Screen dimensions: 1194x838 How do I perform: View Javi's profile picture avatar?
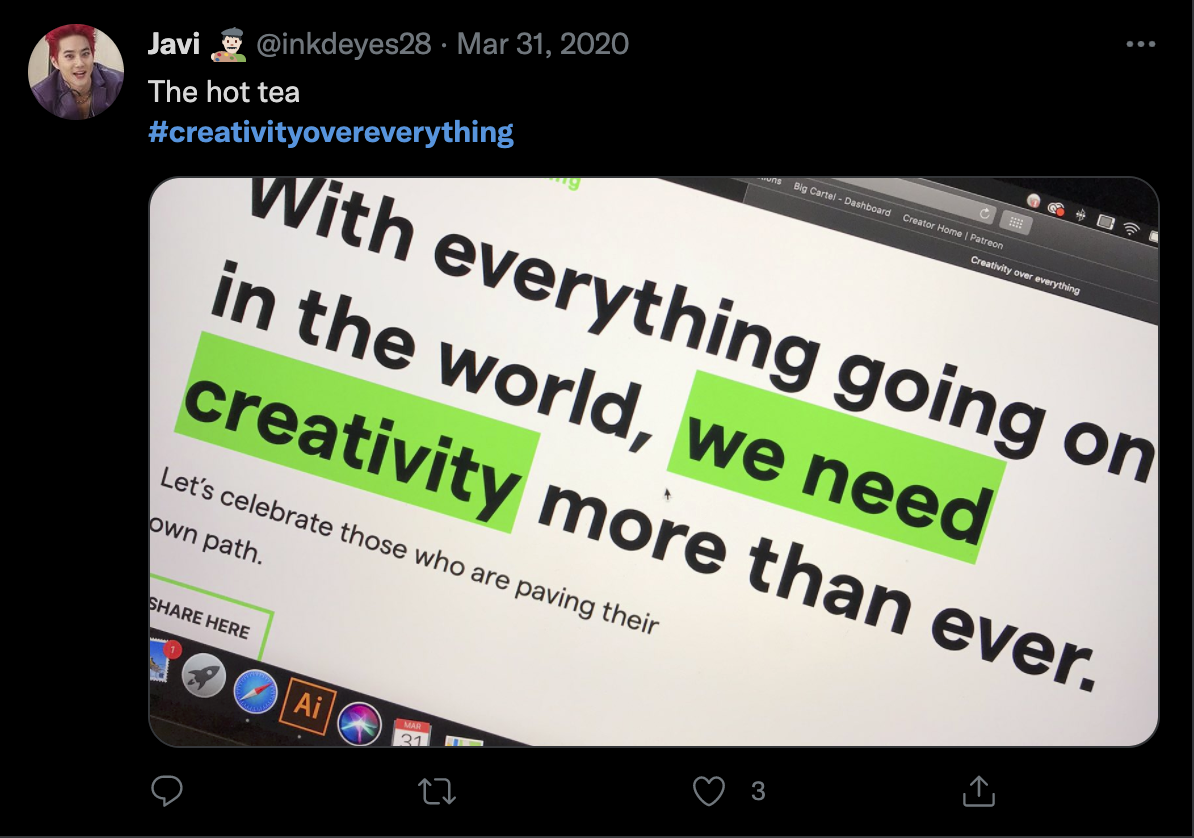click(x=75, y=72)
